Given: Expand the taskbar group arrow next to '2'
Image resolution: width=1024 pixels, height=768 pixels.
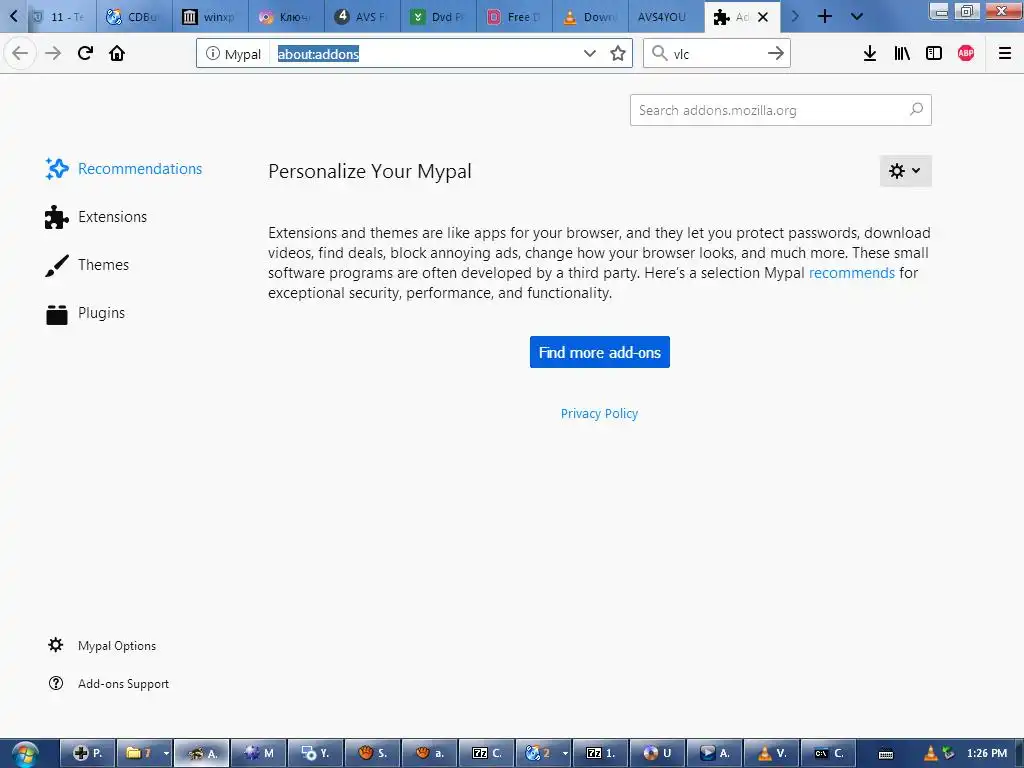Looking at the screenshot, I should point(565,754).
